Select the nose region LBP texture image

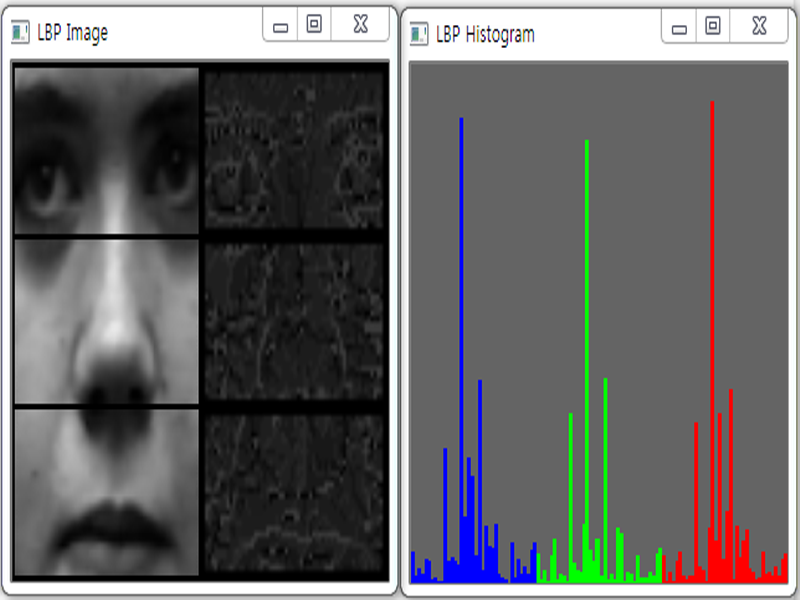(x=294, y=321)
